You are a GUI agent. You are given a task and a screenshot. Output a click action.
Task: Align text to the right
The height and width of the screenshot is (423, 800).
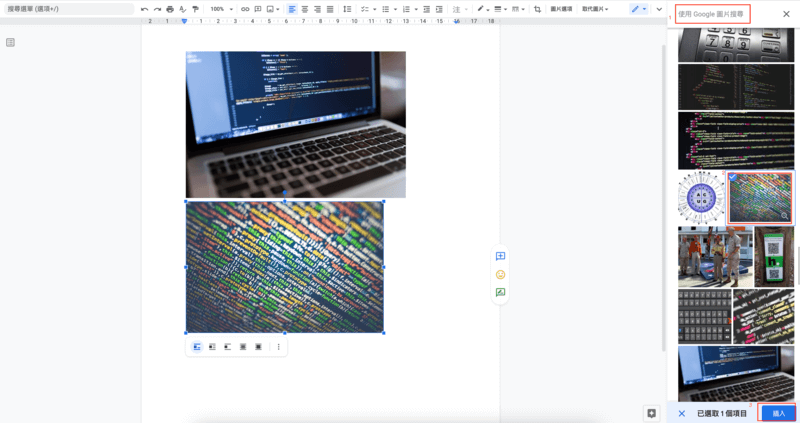pos(317,9)
